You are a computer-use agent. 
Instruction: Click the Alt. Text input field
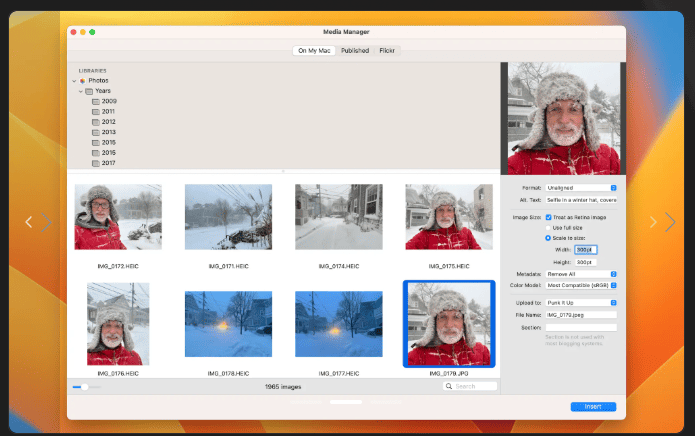[x=581, y=200]
